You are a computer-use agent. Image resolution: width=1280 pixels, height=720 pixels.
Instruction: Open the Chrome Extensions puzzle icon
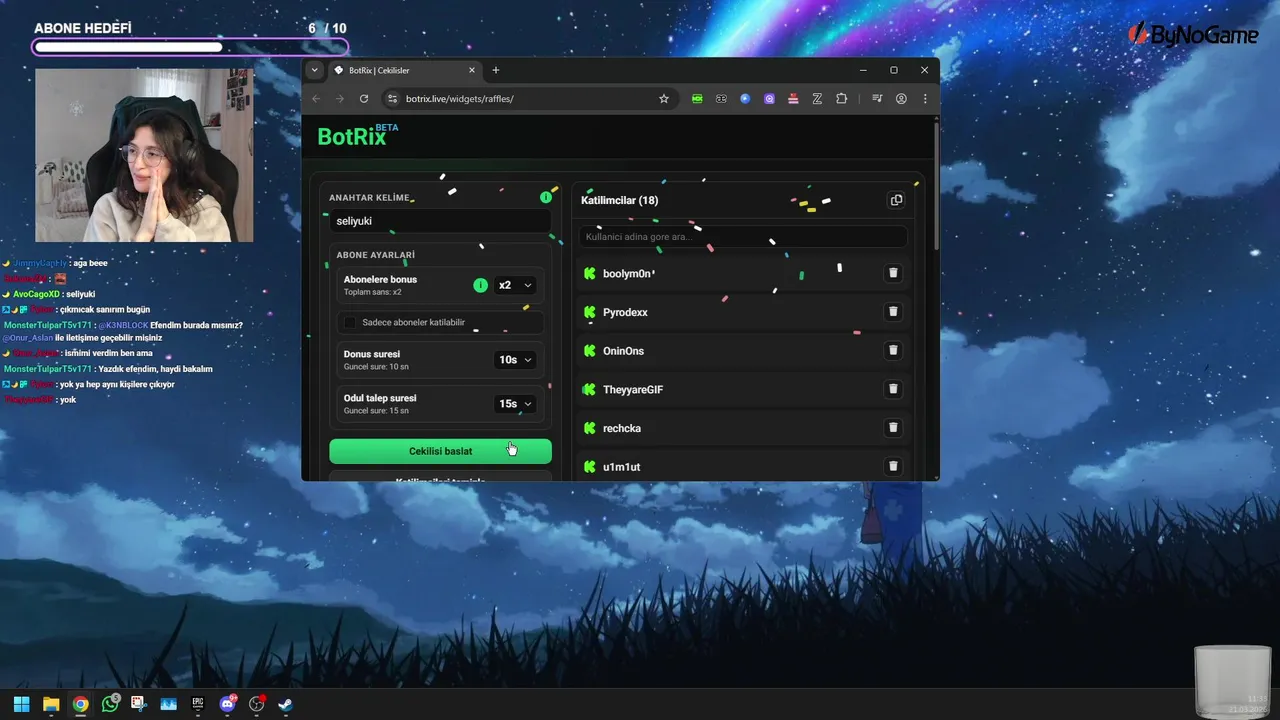[x=841, y=99]
